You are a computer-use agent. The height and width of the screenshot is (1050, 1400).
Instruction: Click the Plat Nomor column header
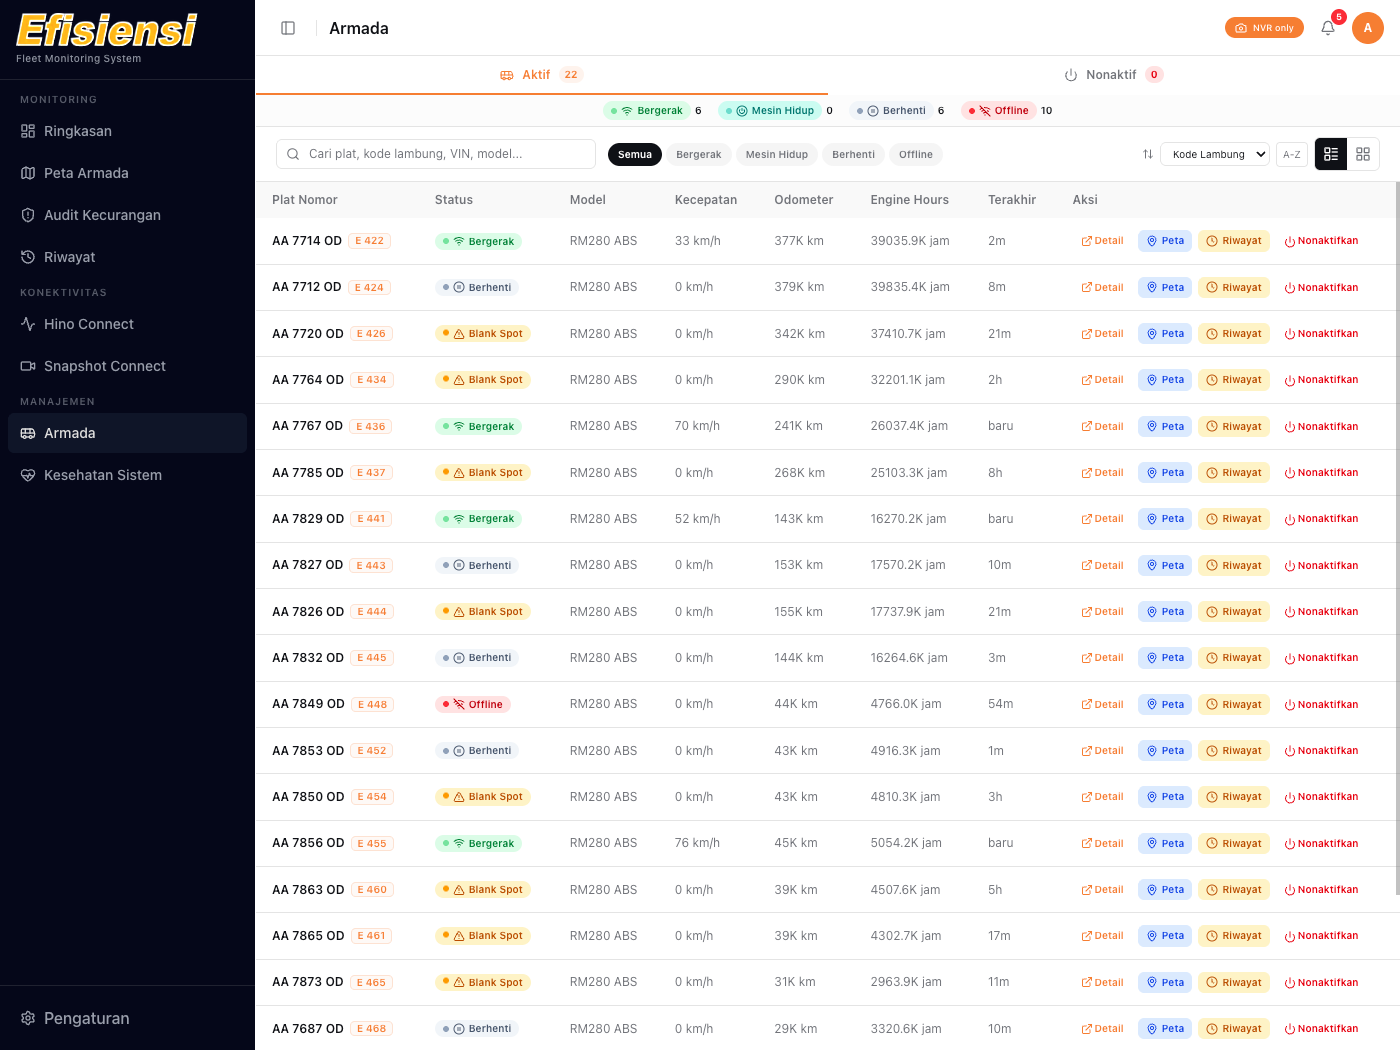305,200
